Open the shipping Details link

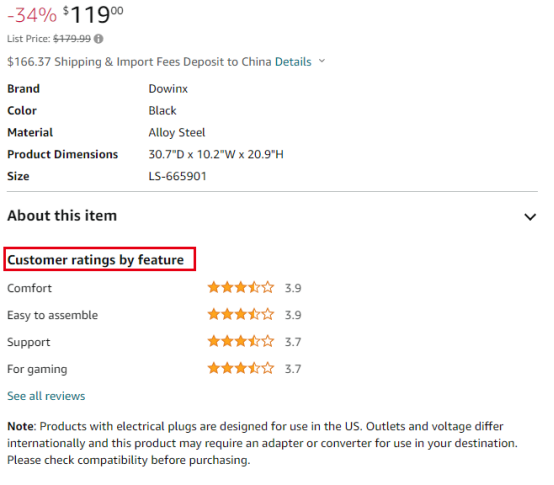pyautogui.click(x=293, y=62)
